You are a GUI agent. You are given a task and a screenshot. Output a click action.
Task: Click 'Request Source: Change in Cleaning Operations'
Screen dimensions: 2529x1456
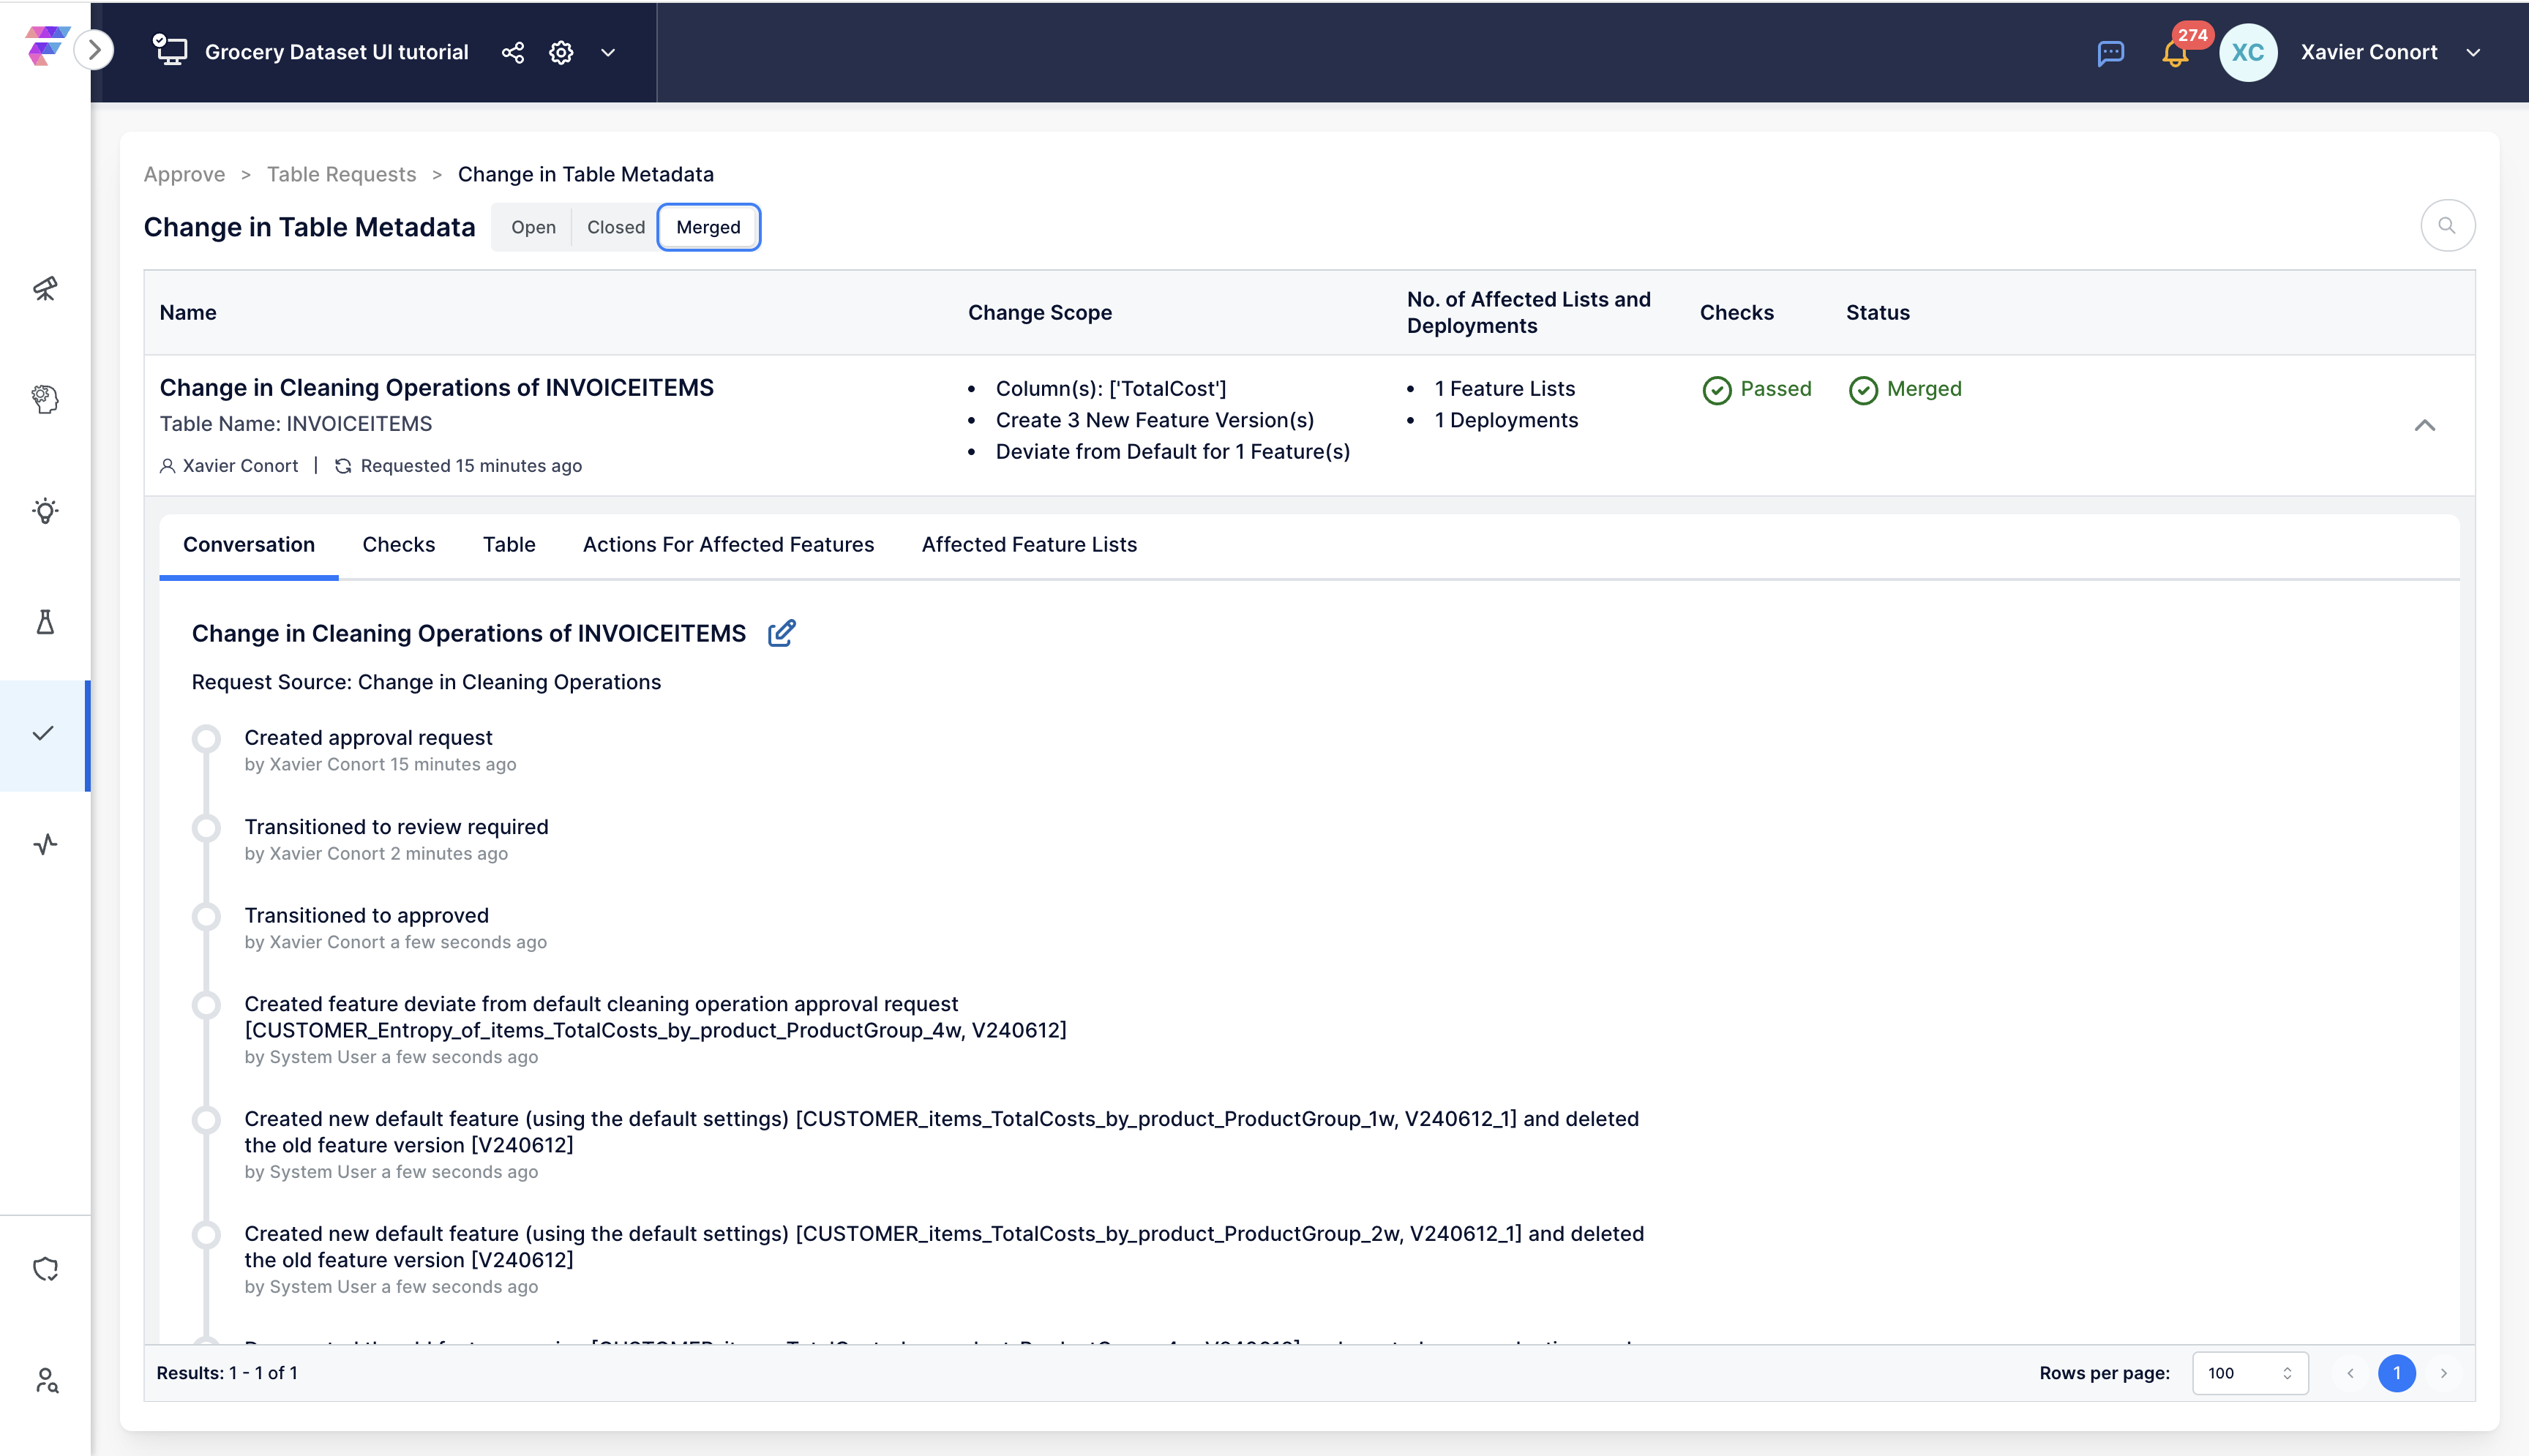[x=426, y=682]
